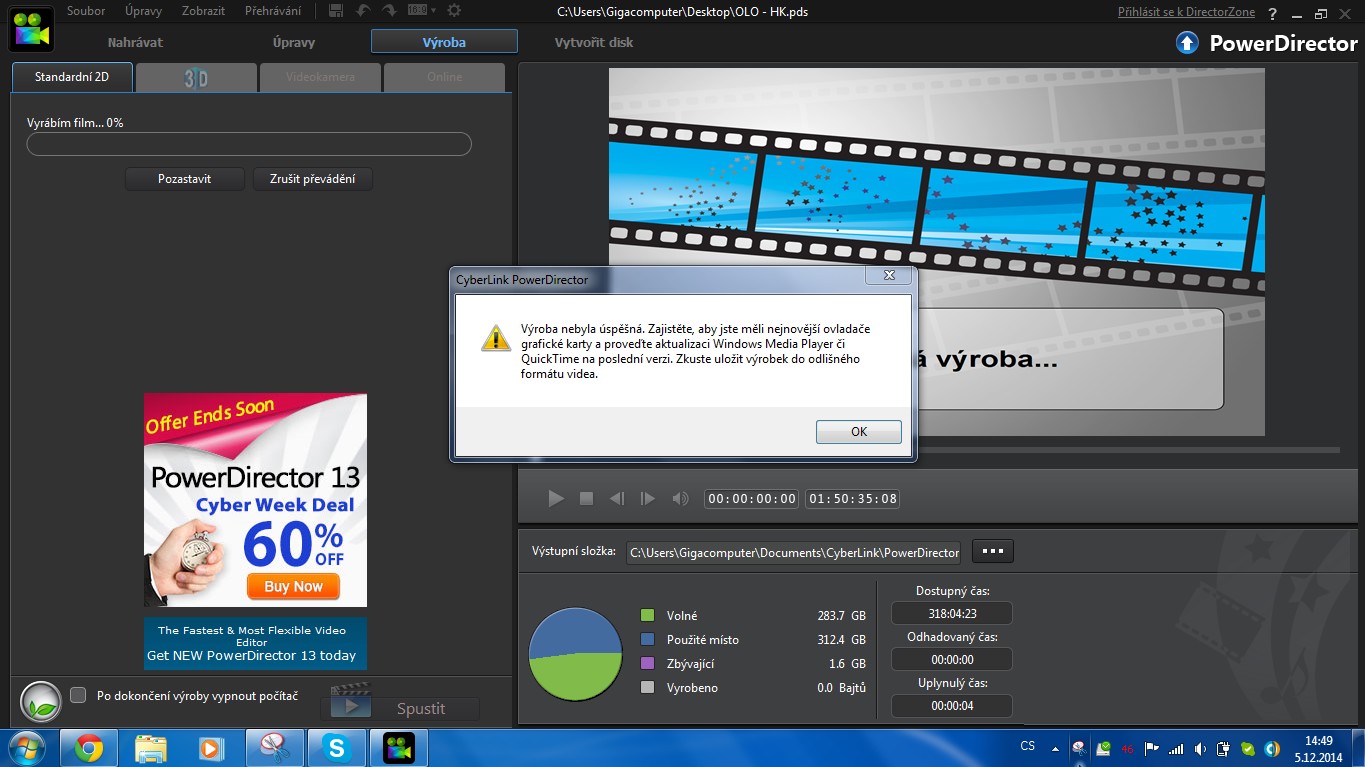The height and width of the screenshot is (767, 1365).
Task: Click the PowerDirector upgrade arrow icon
Action: (x=1186, y=43)
